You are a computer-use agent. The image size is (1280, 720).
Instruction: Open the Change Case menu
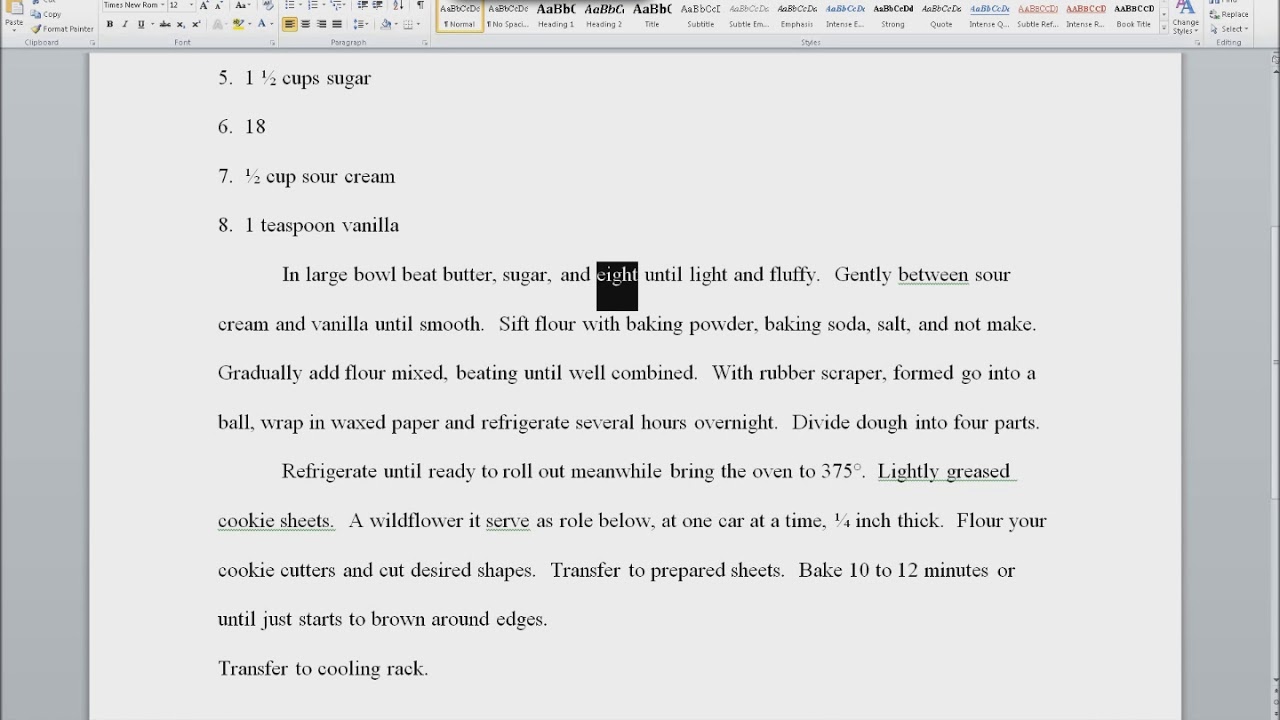[242, 5]
